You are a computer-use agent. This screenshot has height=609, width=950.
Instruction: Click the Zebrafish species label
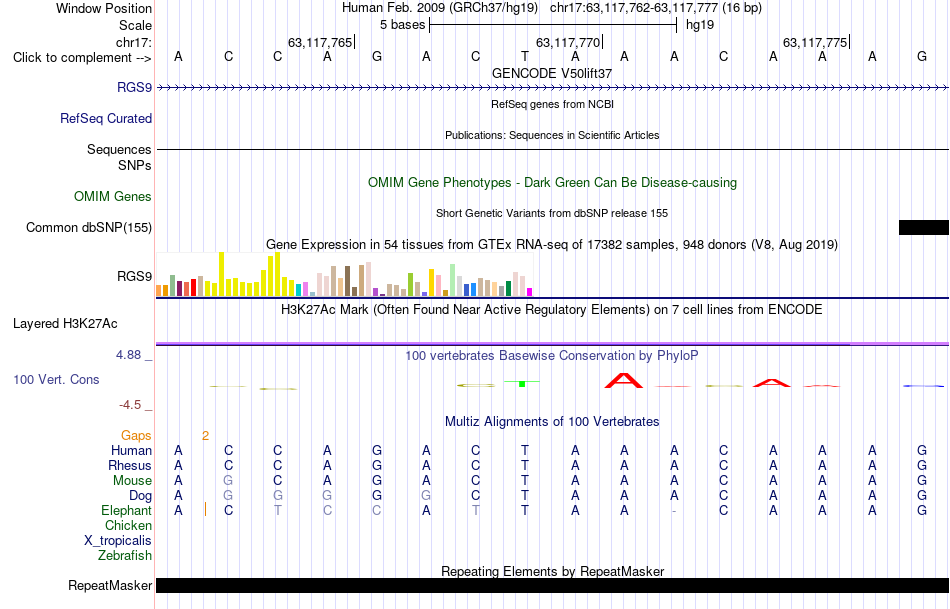click(125, 555)
